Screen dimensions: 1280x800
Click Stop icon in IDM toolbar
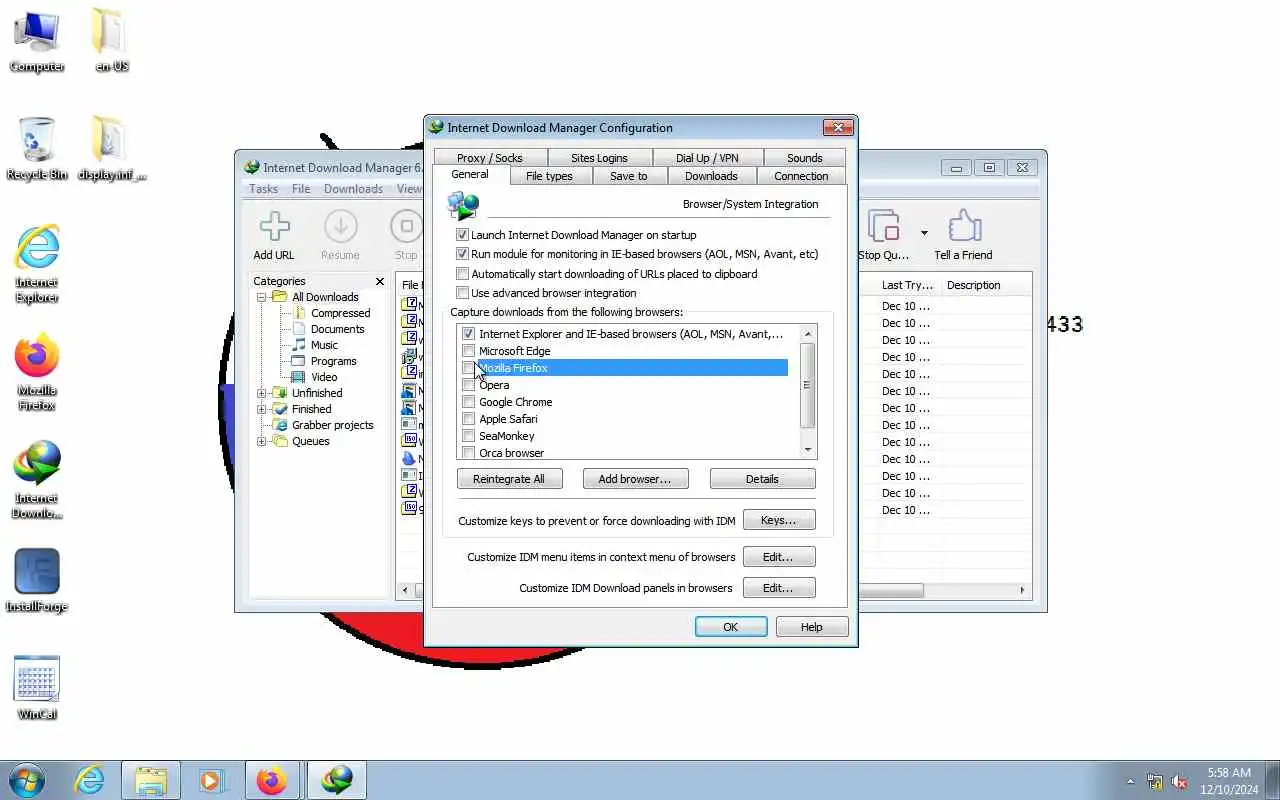(406, 227)
